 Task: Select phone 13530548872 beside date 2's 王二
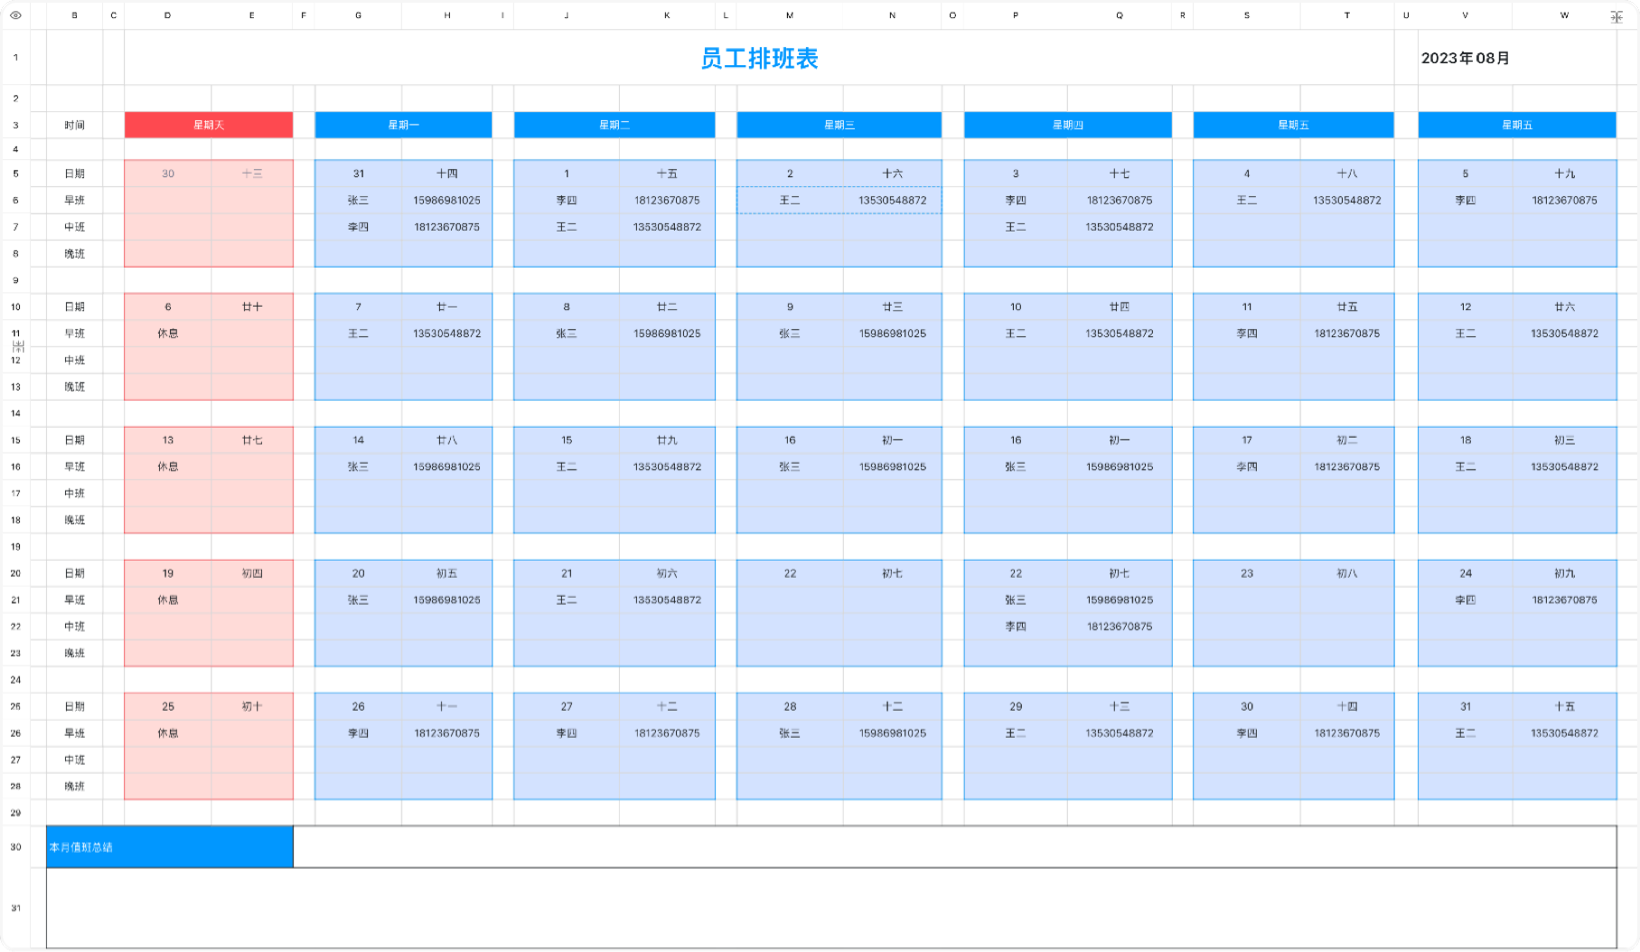pyautogui.click(x=892, y=200)
